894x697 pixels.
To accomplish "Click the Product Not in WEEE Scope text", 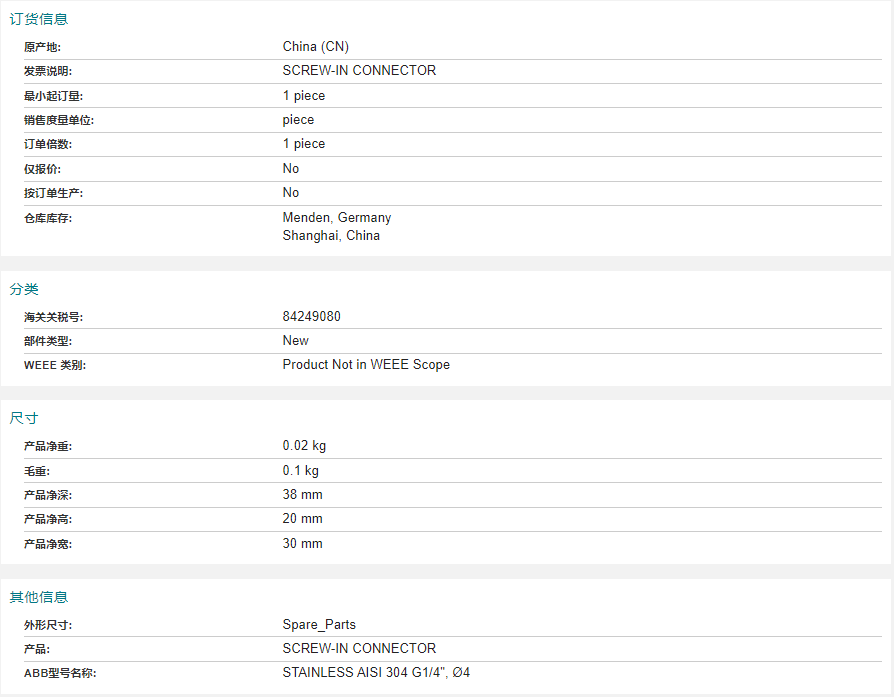I will [366, 365].
